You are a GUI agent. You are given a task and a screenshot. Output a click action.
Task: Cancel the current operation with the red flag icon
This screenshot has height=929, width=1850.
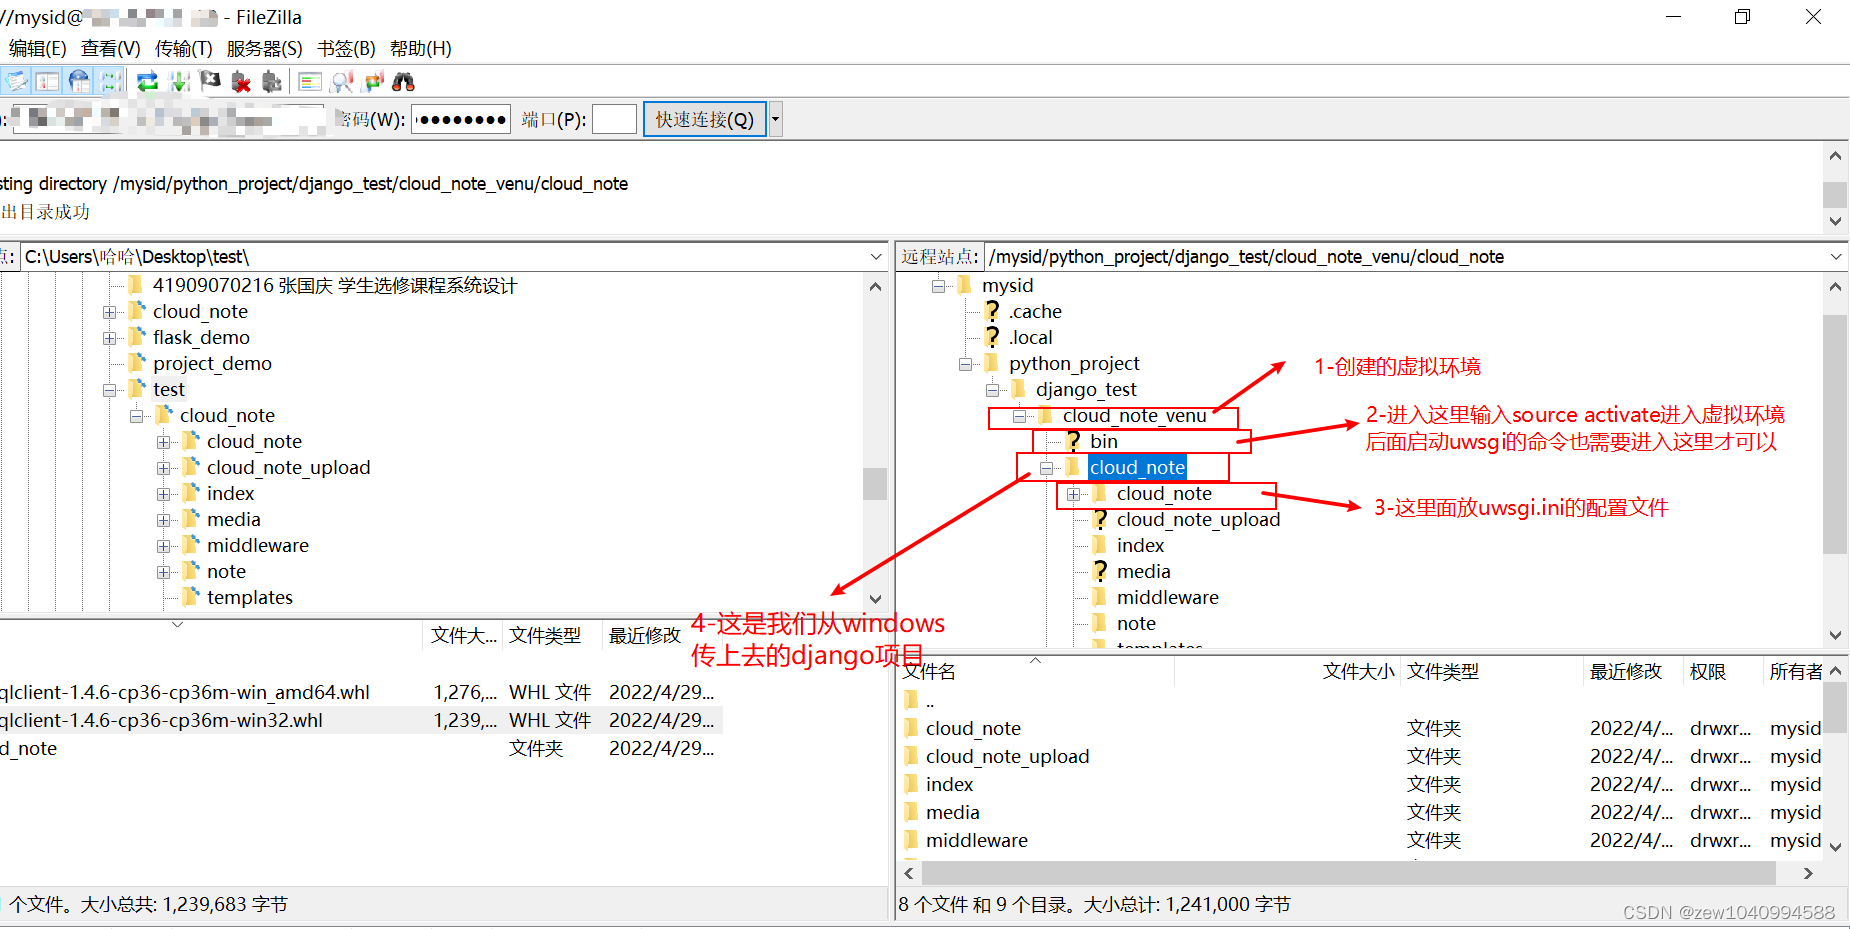[209, 81]
